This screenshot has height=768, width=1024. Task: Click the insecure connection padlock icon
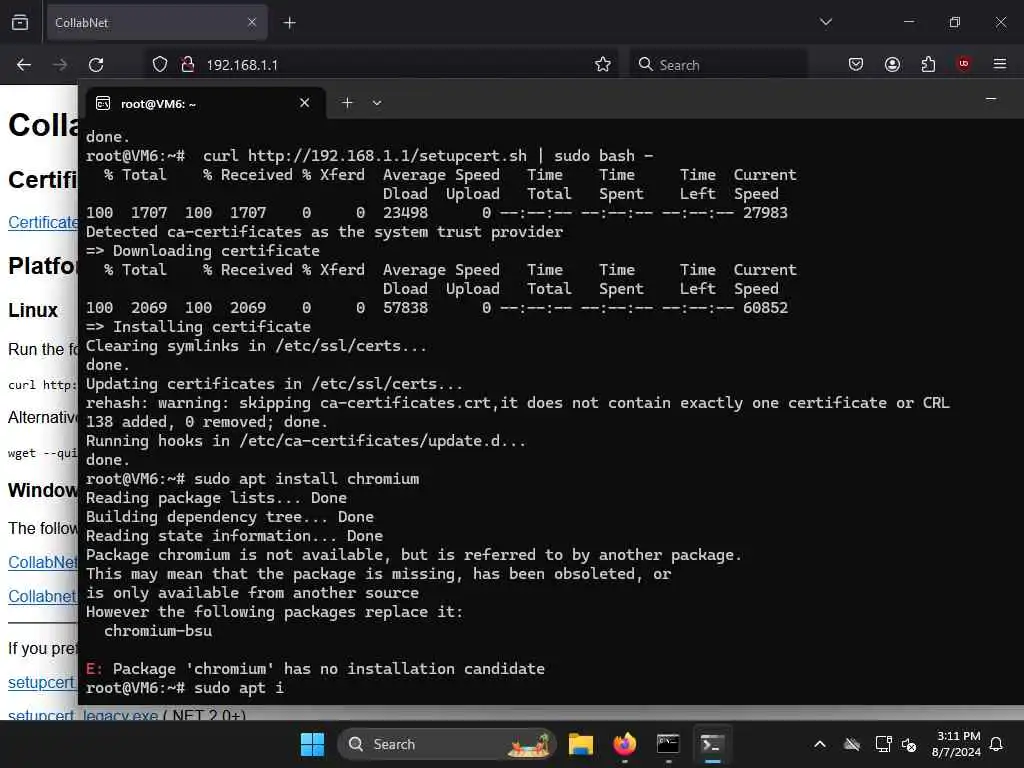point(187,65)
